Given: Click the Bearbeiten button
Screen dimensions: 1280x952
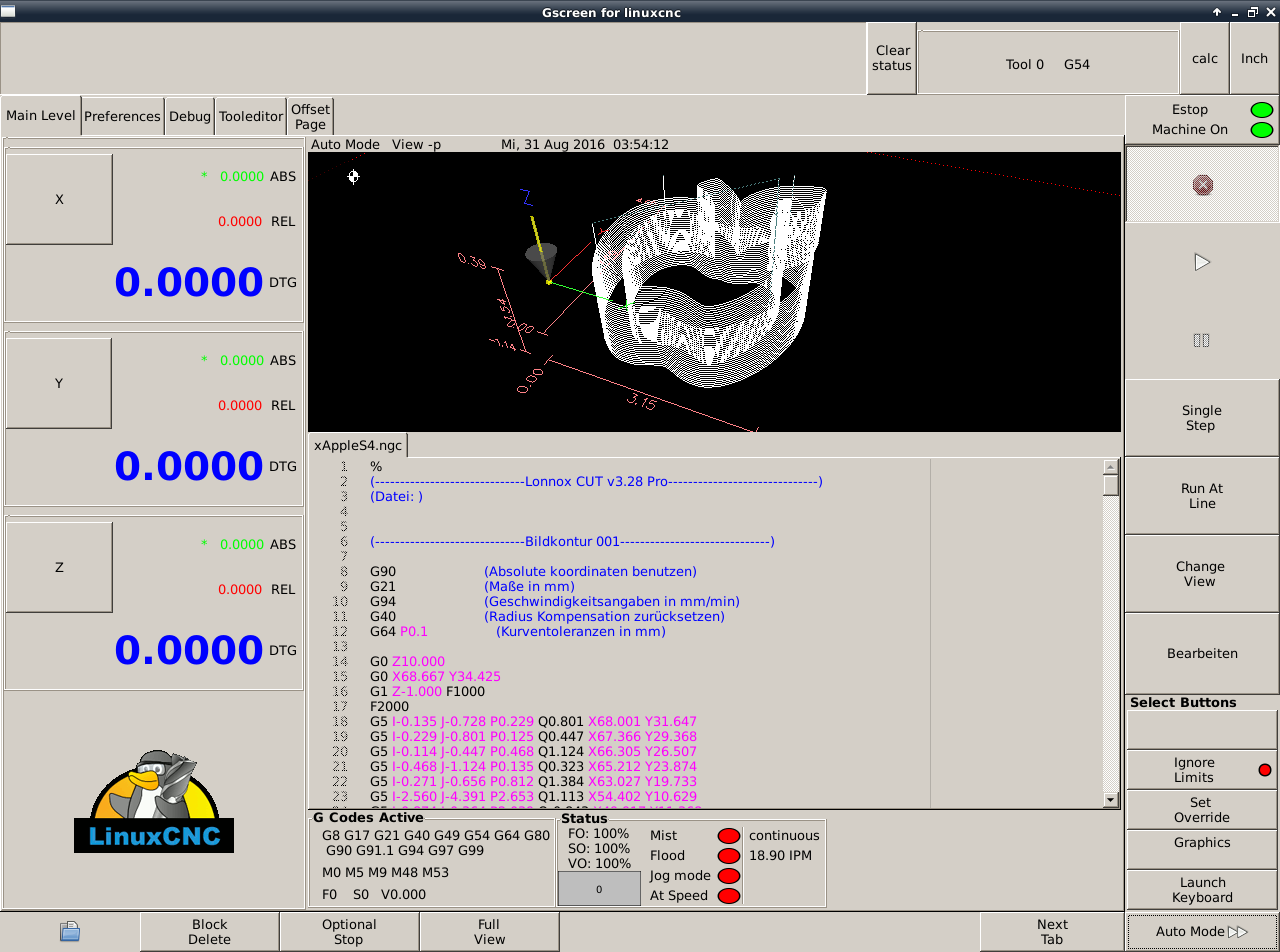Looking at the screenshot, I should tap(1202, 653).
